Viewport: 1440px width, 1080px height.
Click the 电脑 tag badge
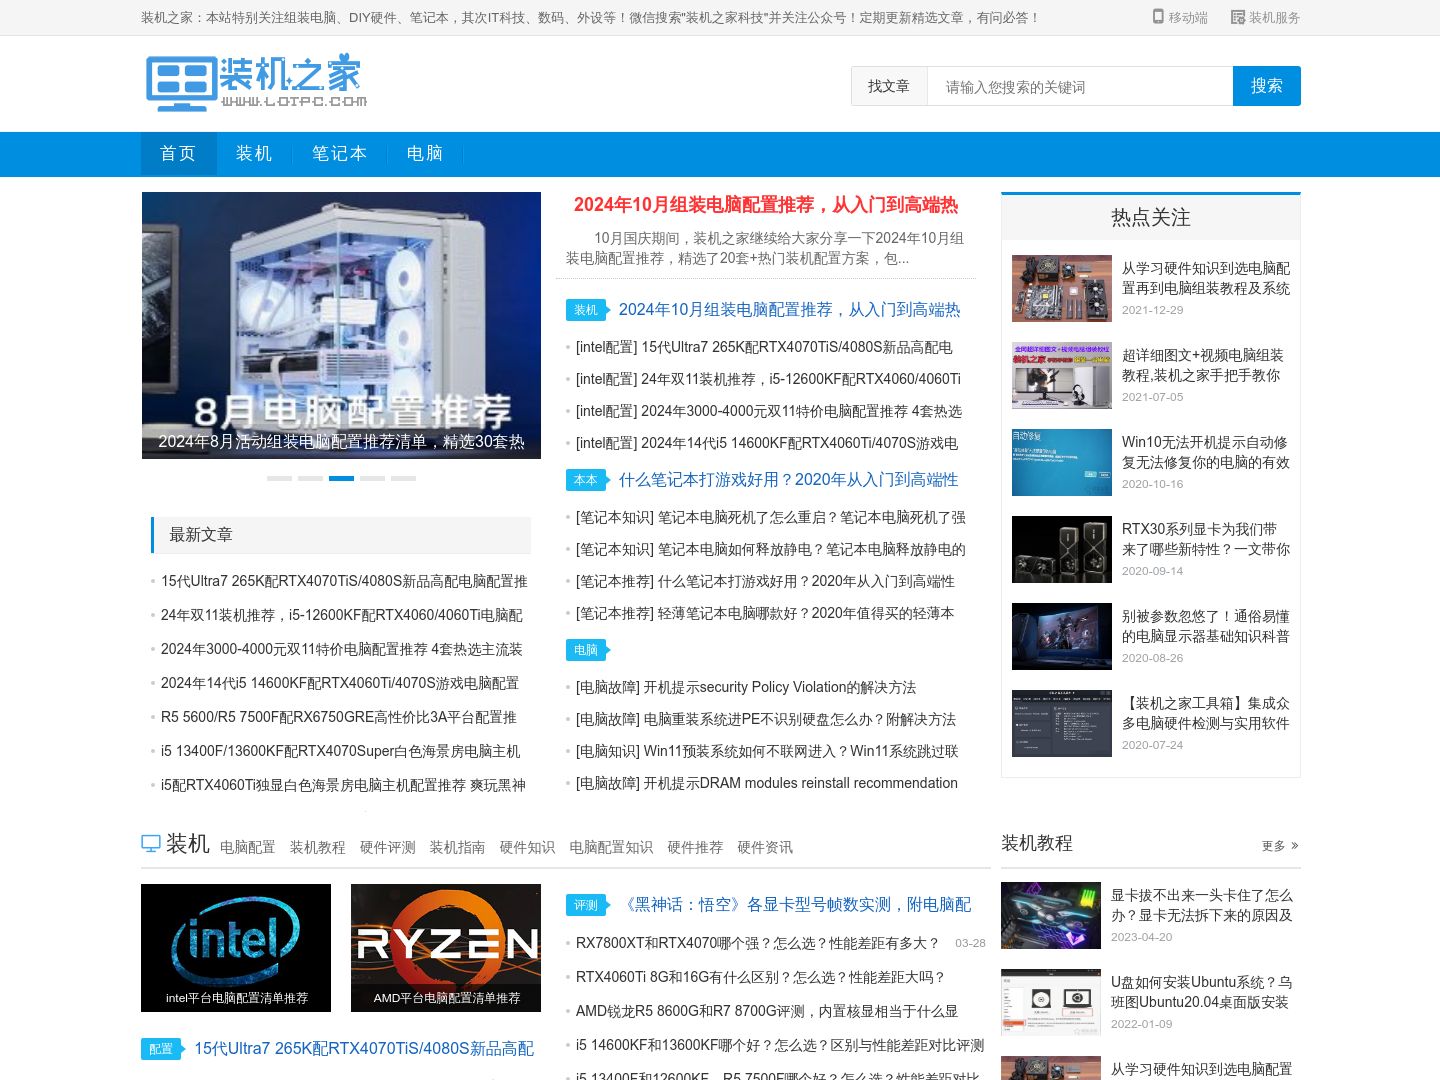coord(586,650)
